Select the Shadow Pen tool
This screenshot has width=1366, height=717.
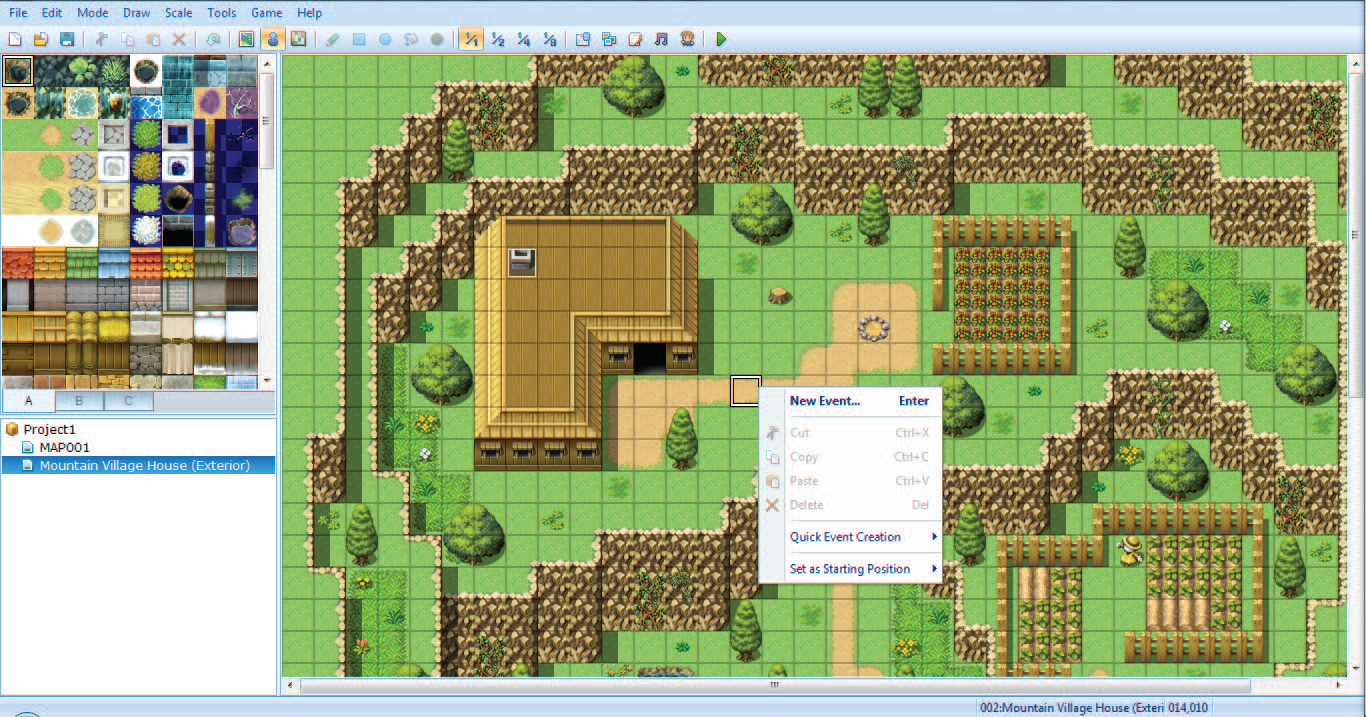437,40
